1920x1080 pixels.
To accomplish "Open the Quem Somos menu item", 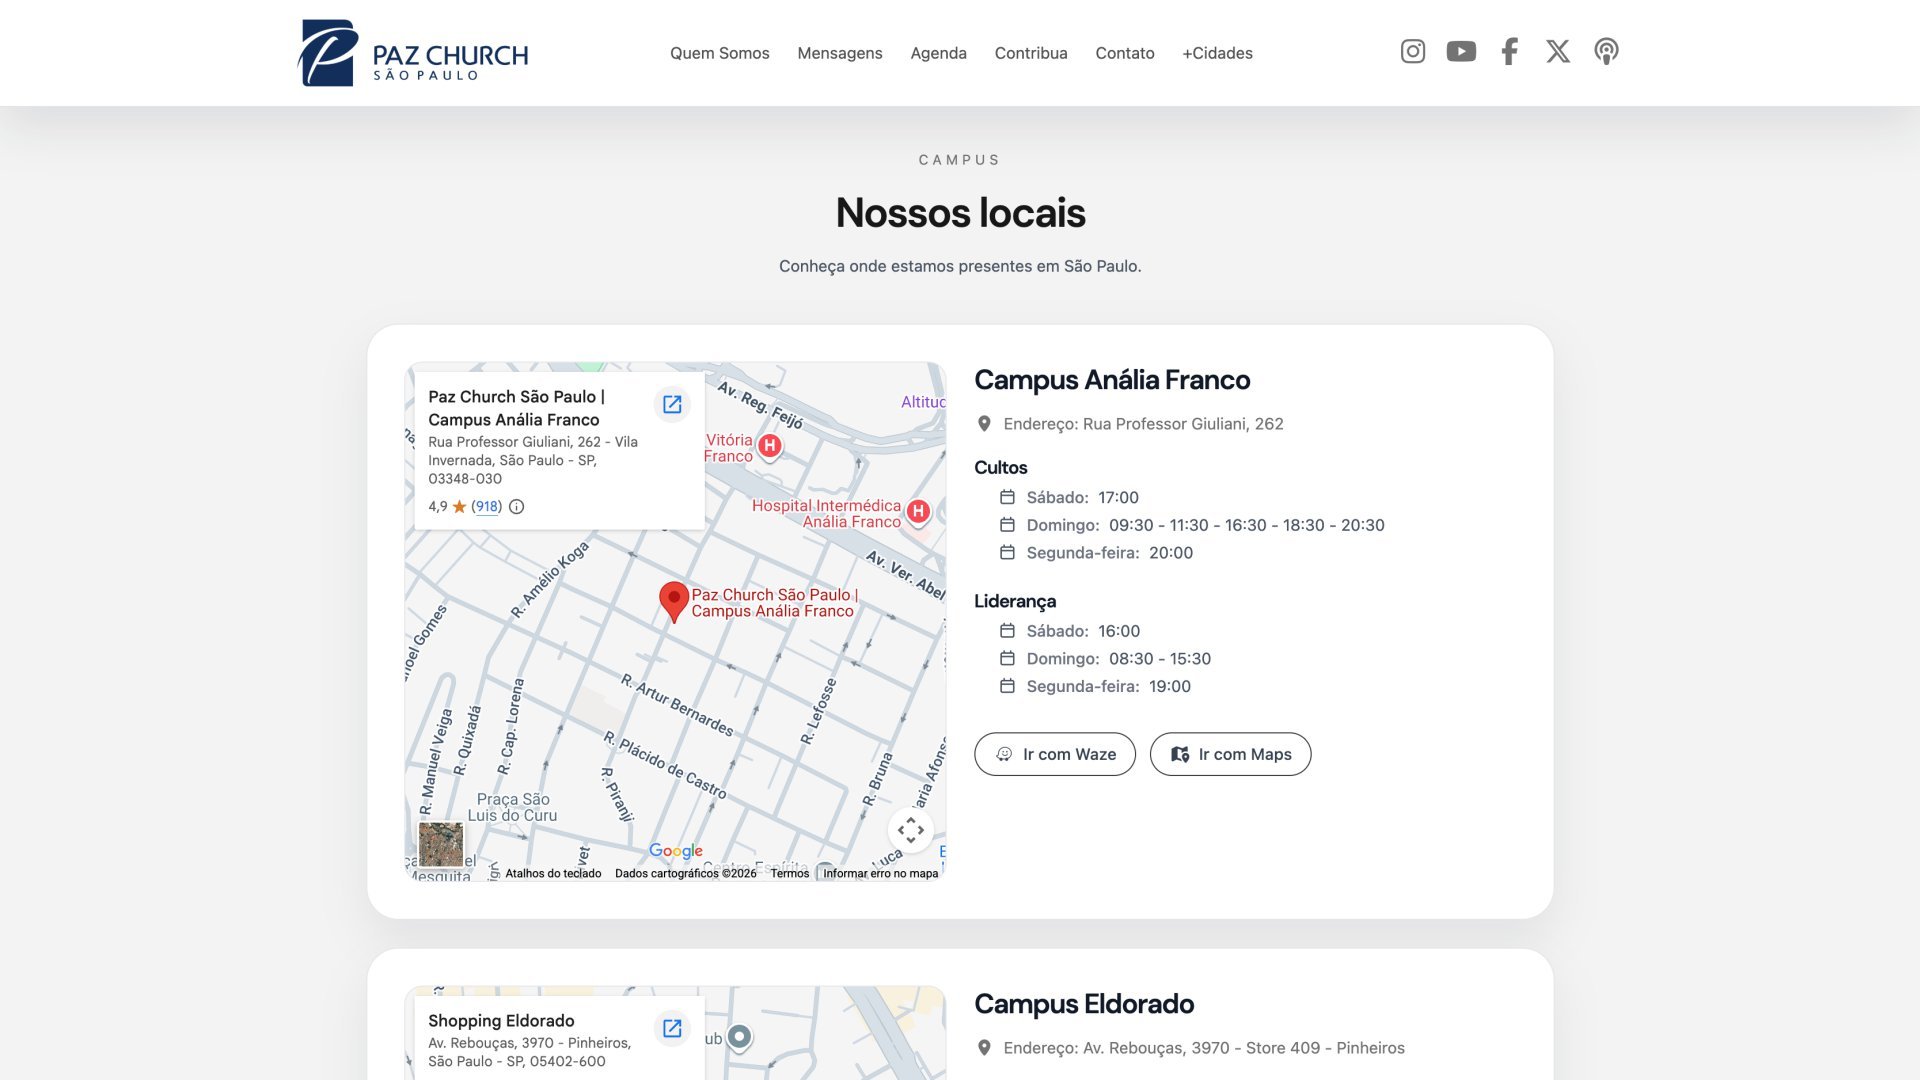I will click(719, 53).
